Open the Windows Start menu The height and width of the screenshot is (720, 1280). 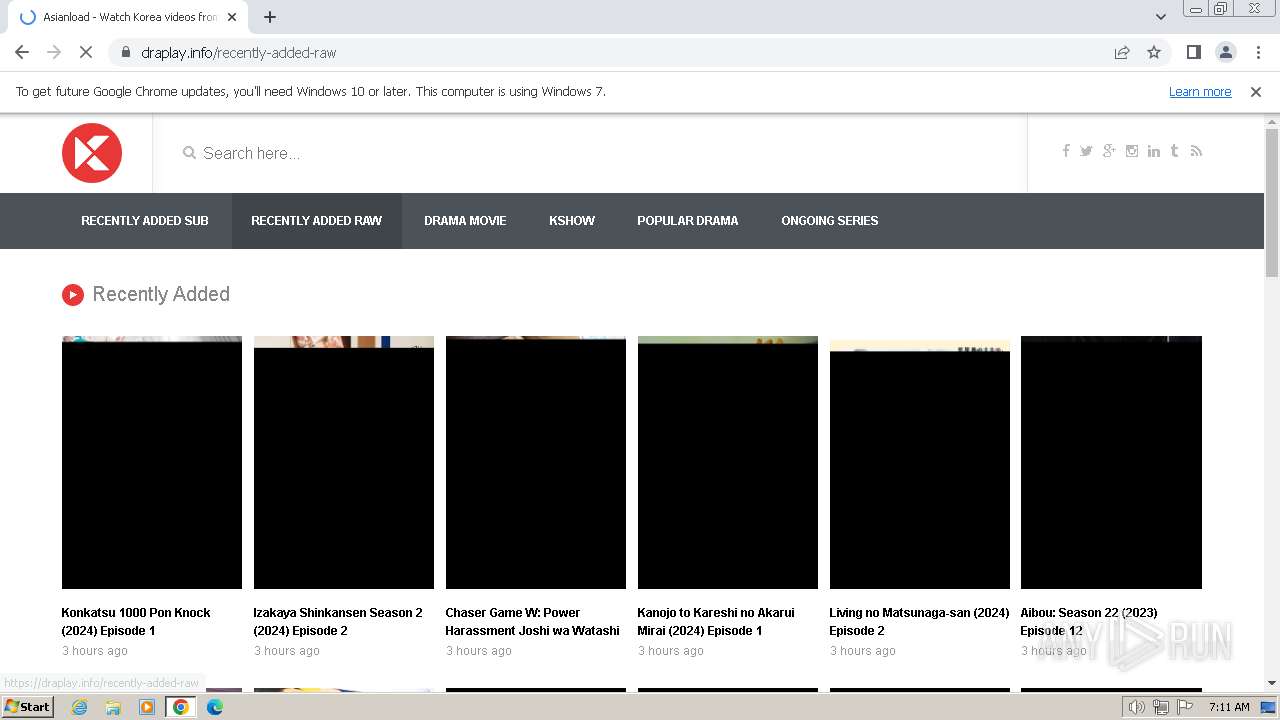click(28, 707)
